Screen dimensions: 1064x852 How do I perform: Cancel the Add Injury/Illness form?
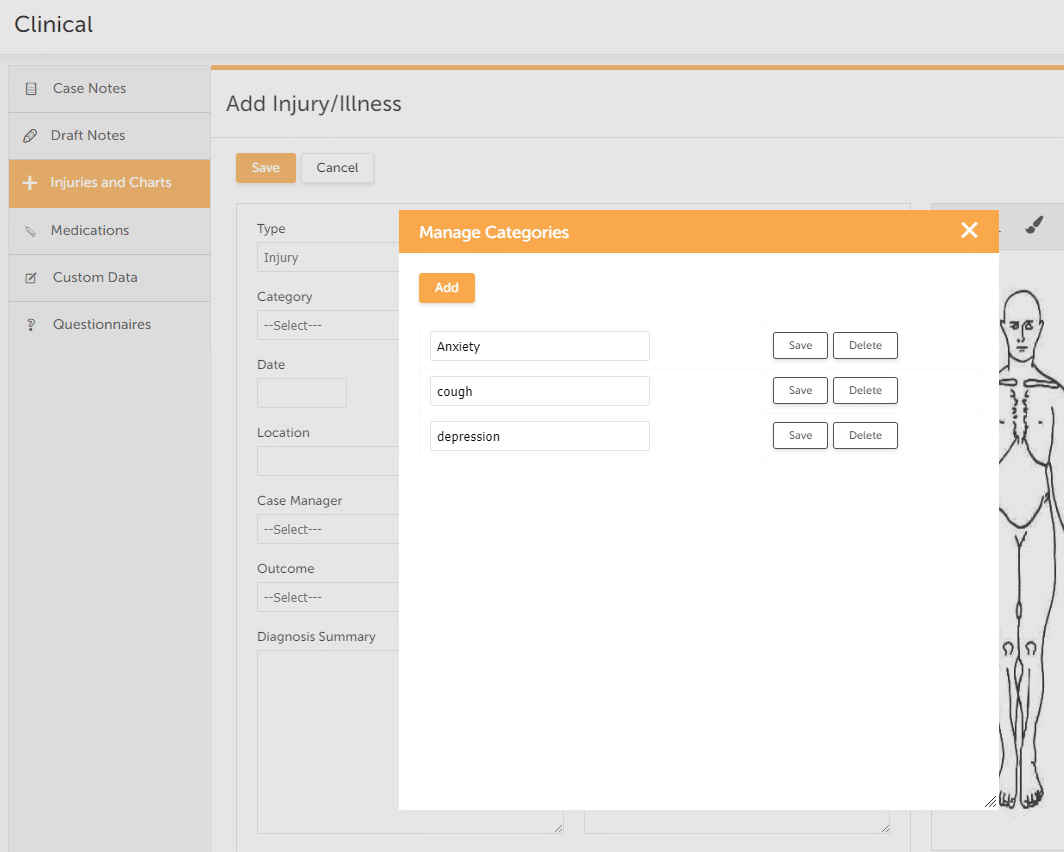click(x=337, y=168)
